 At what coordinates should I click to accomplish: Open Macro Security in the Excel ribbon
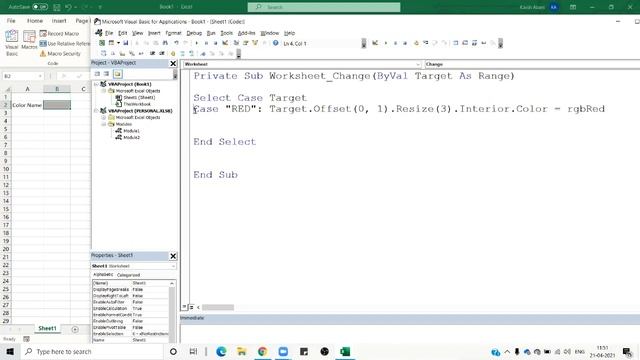coord(60,53)
